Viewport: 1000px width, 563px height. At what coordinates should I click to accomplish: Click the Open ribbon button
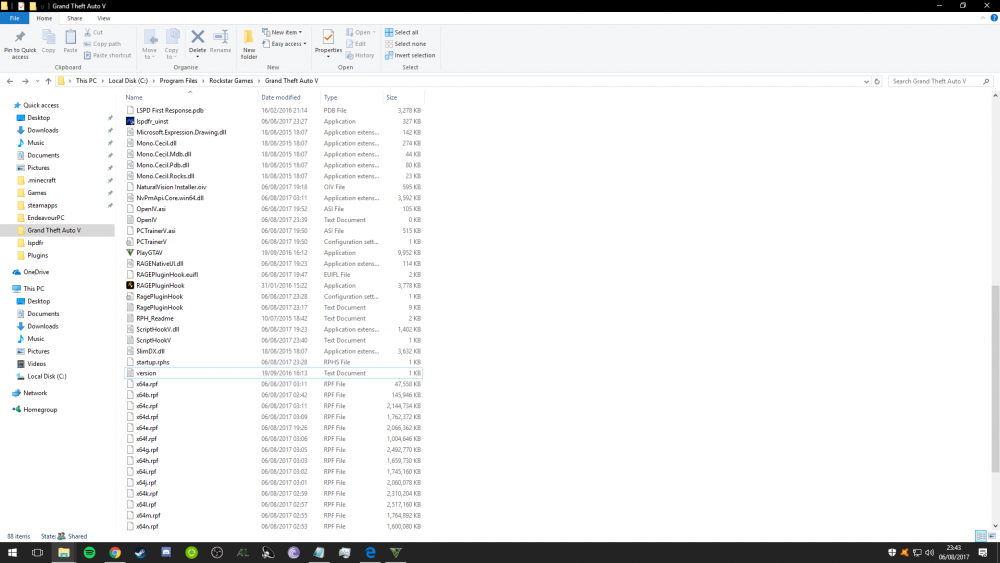coord(360,32)
